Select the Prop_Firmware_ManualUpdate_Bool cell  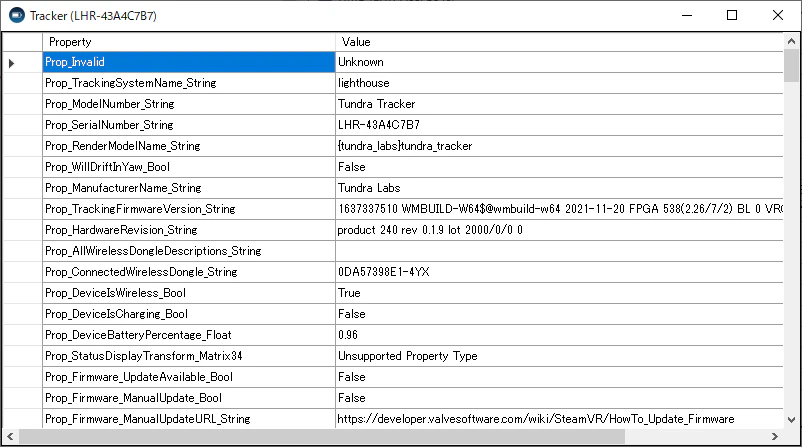(189, 397)
